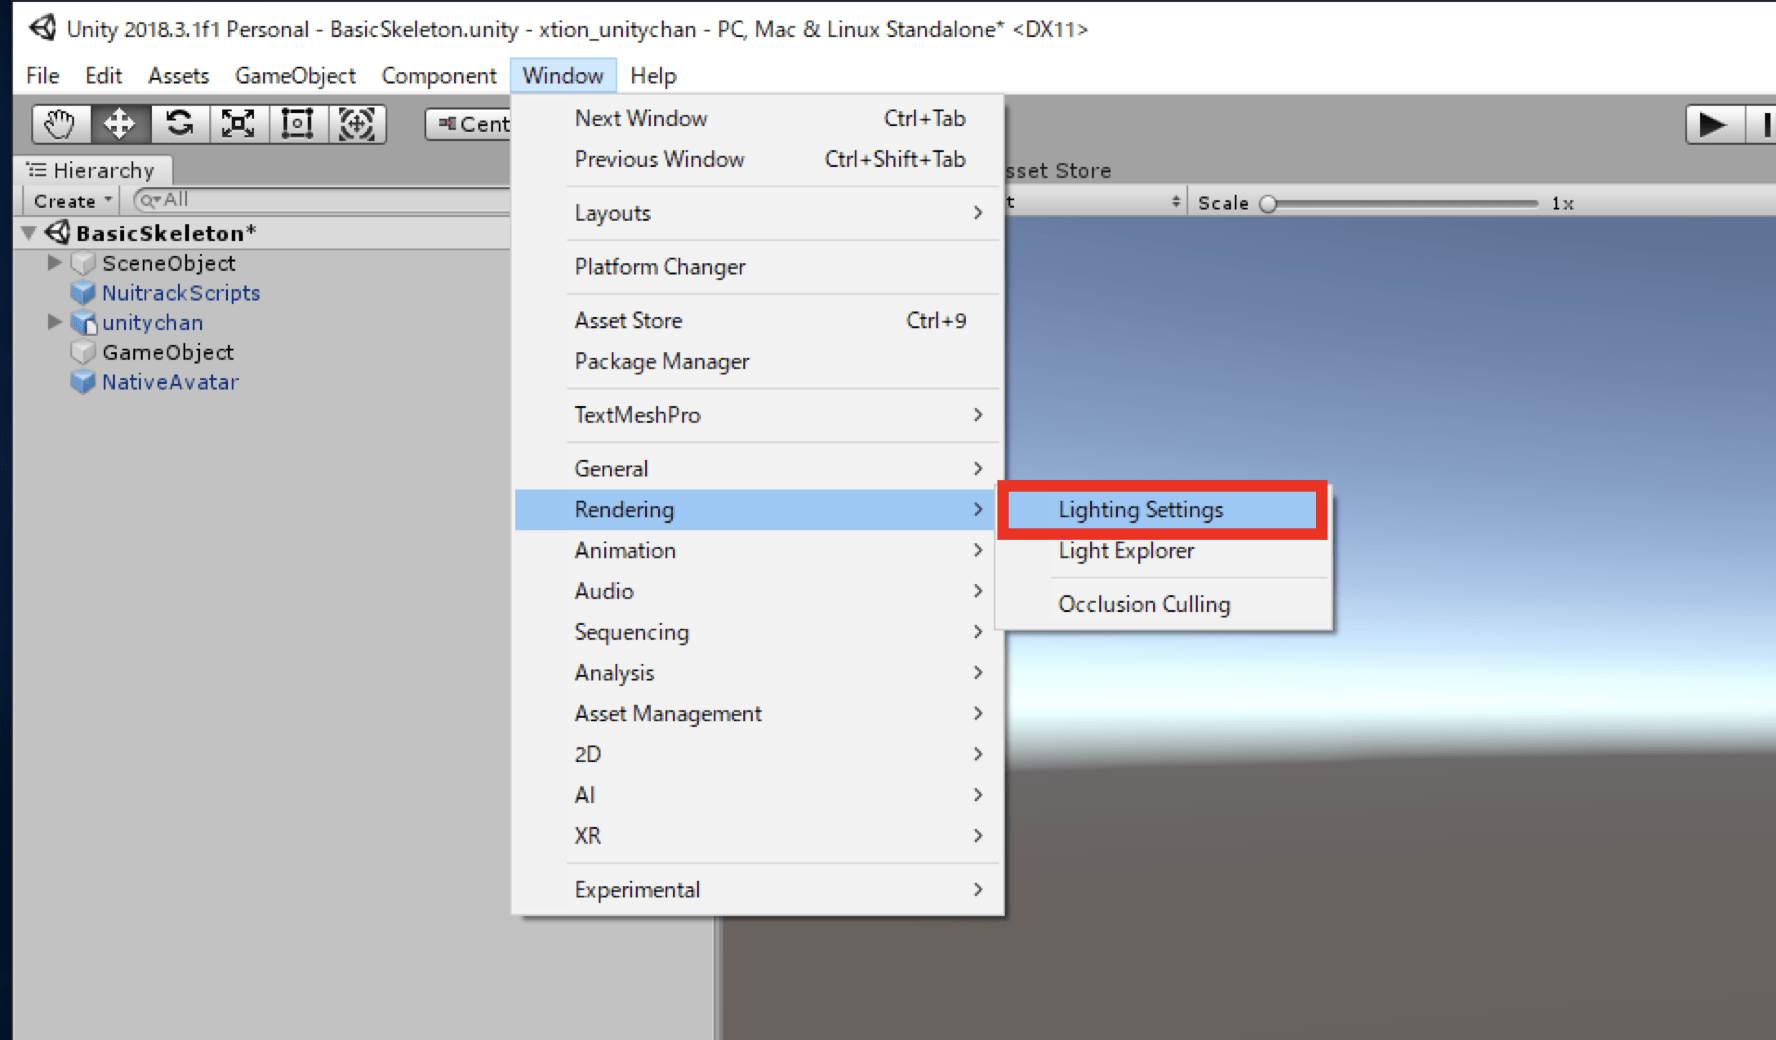
Task: Open the GameObject menu
Action: [x=295, y=76]
